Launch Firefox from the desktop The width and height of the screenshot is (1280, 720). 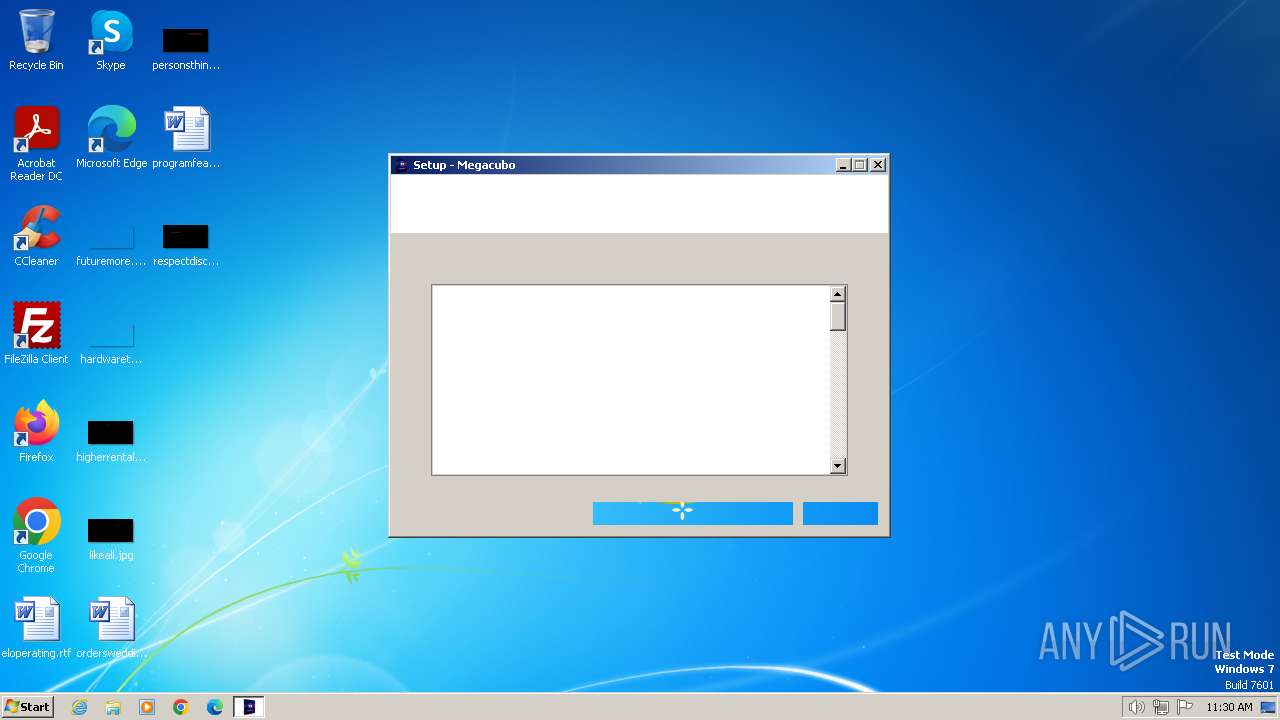tap(36, 431)
